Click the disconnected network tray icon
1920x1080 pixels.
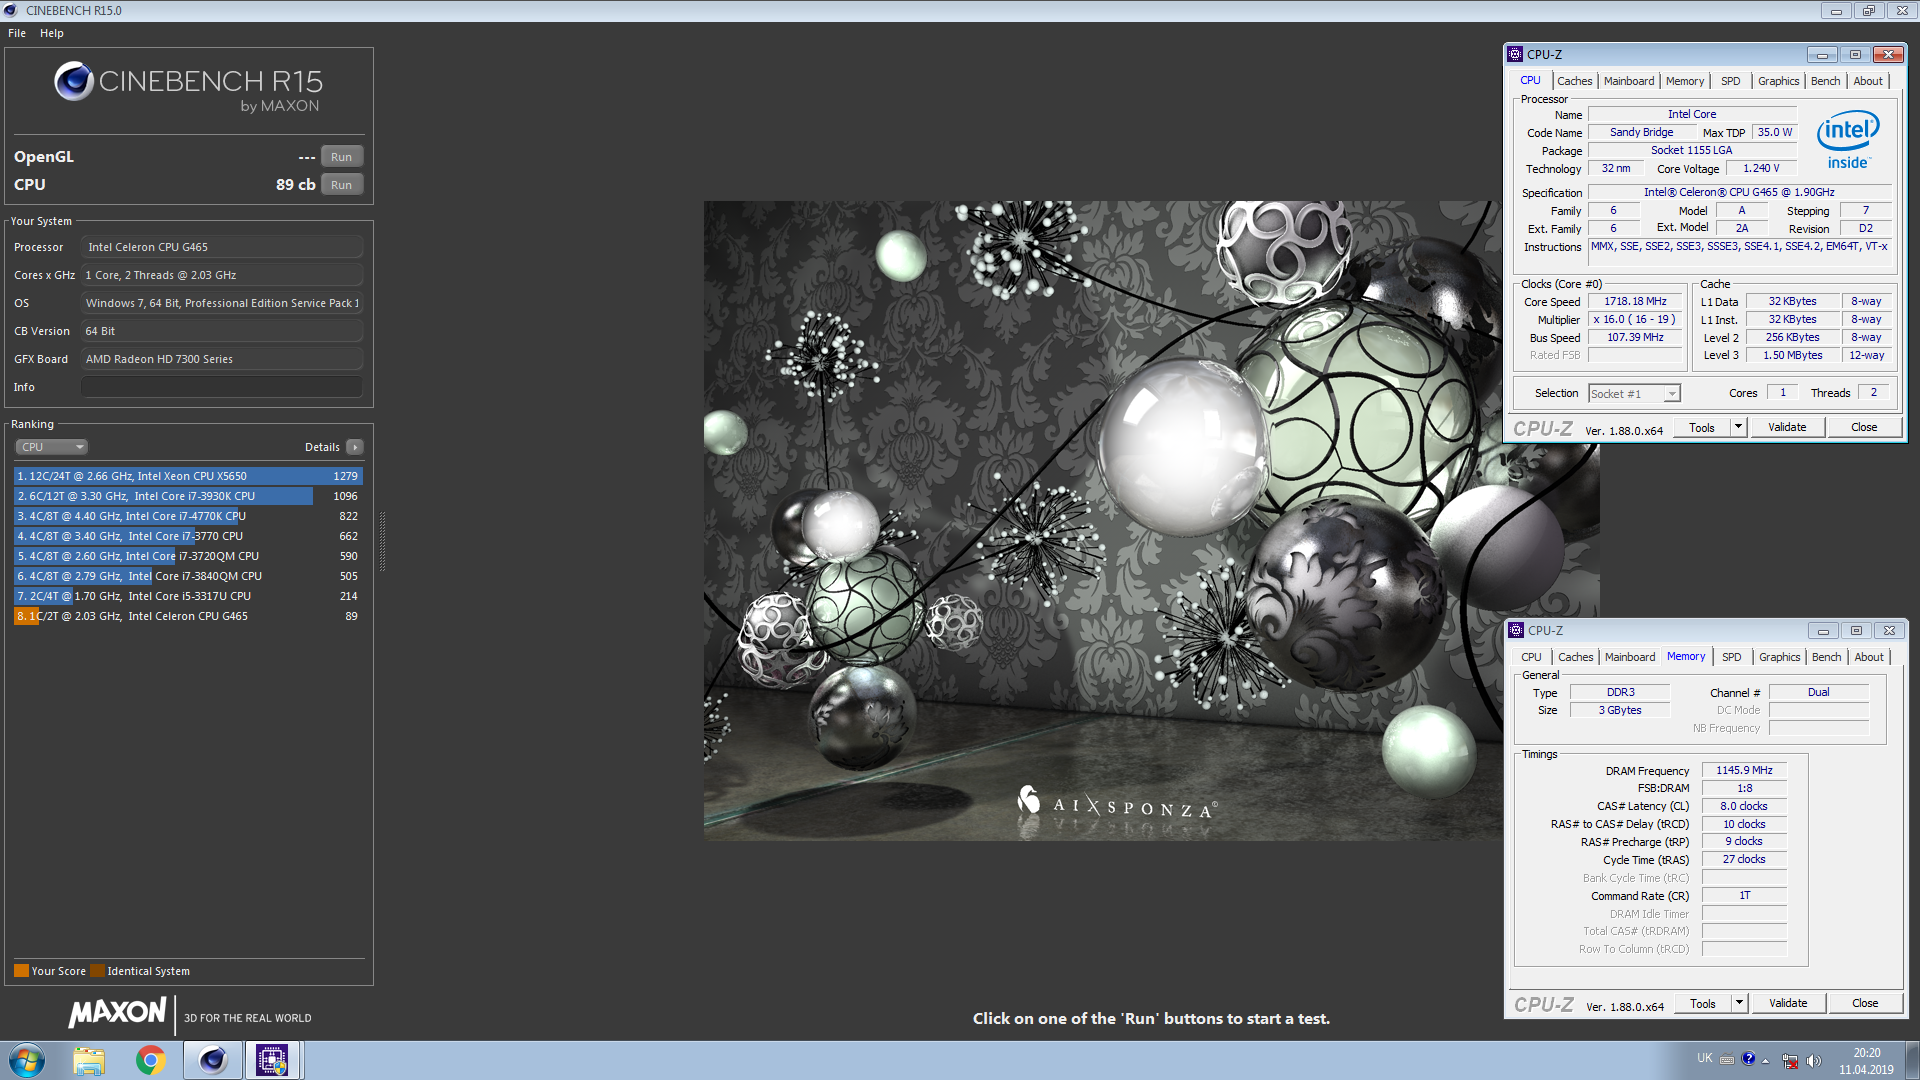pos(1790,1061)
